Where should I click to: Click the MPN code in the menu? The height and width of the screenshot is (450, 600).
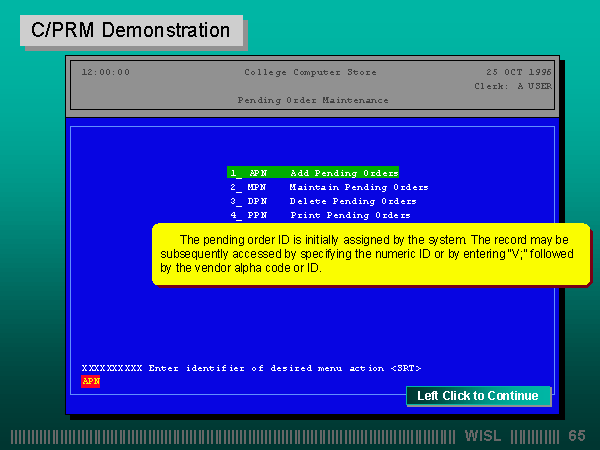pyautogui.click(x=257, y=187)
